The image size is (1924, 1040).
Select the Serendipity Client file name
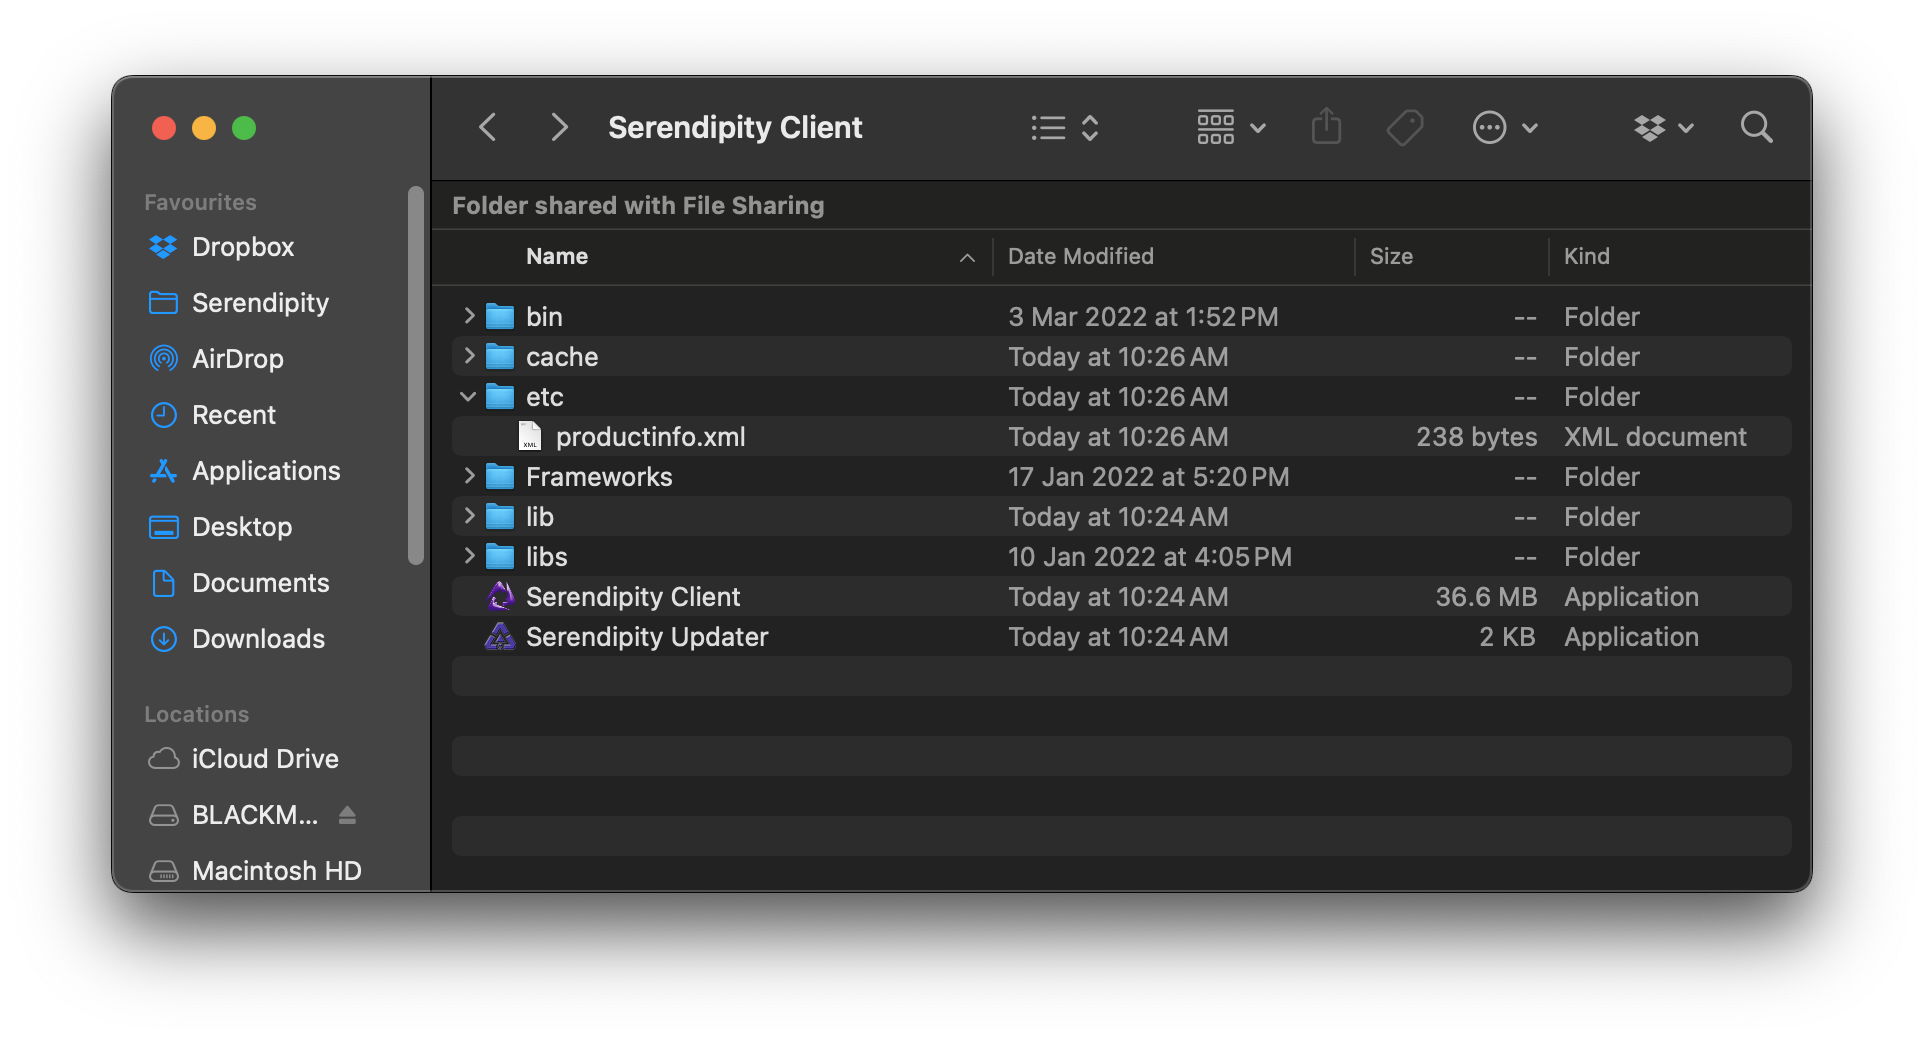coord(633,597)
